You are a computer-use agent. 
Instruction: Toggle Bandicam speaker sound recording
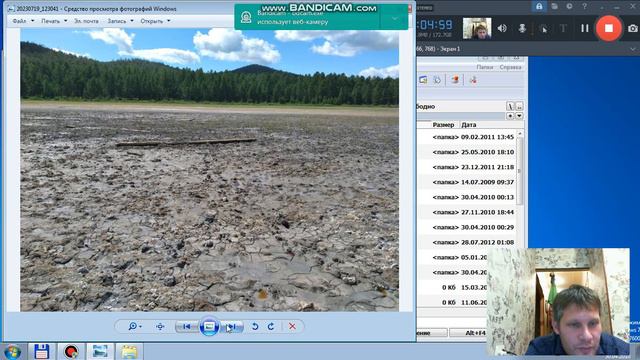502,28
